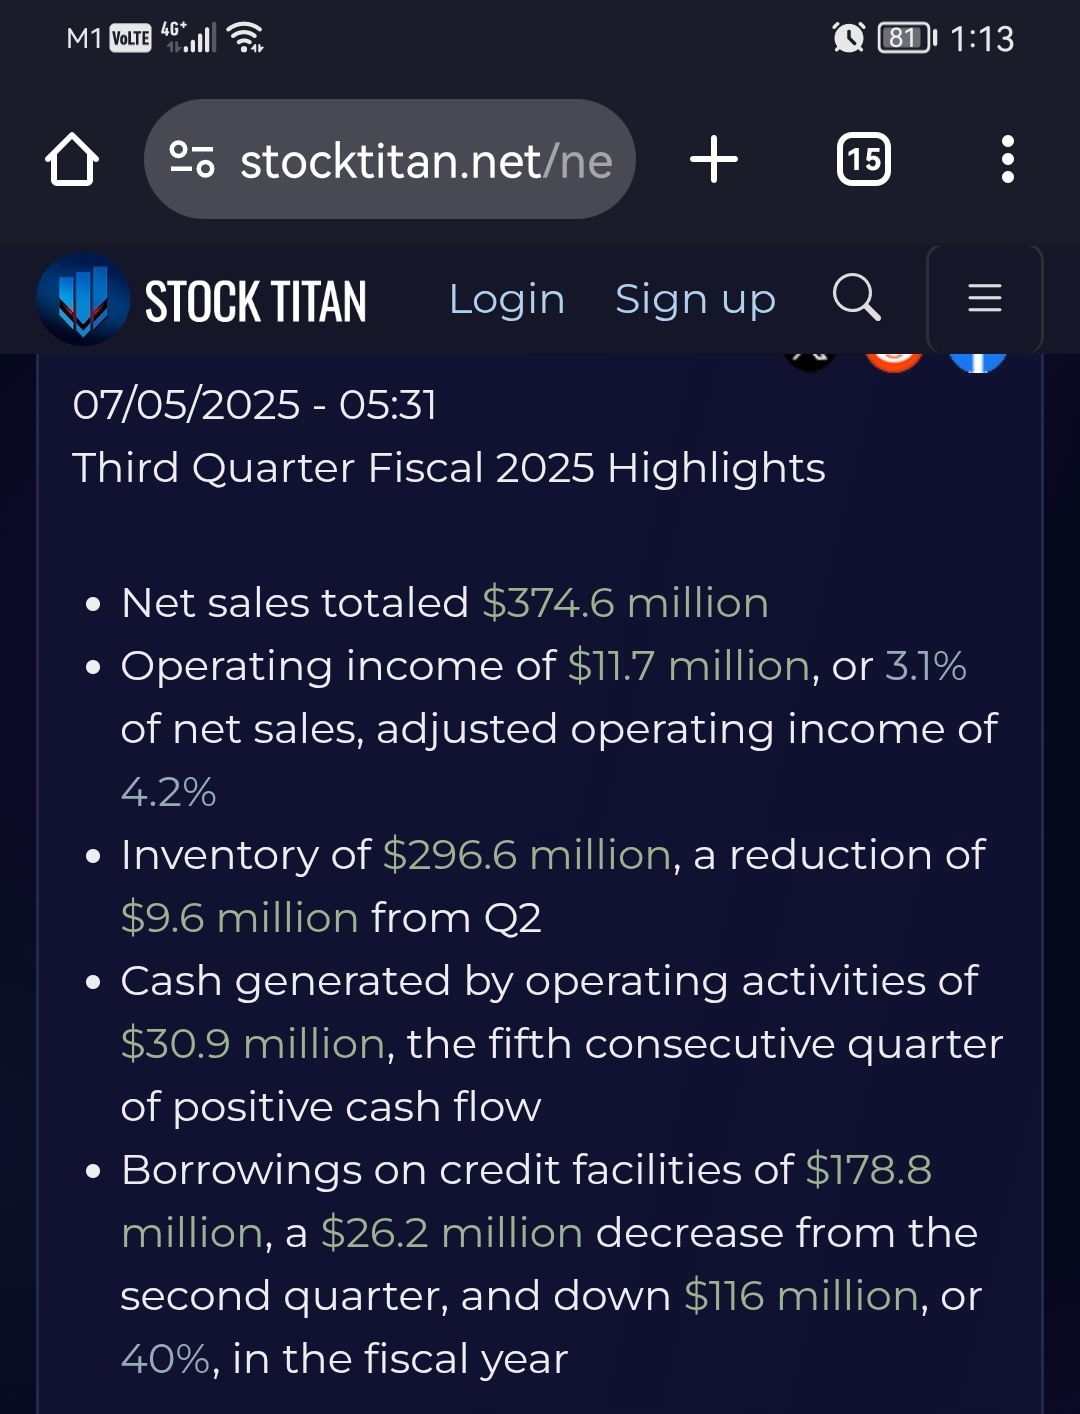Tap the browser home icon

click(72, 160)
